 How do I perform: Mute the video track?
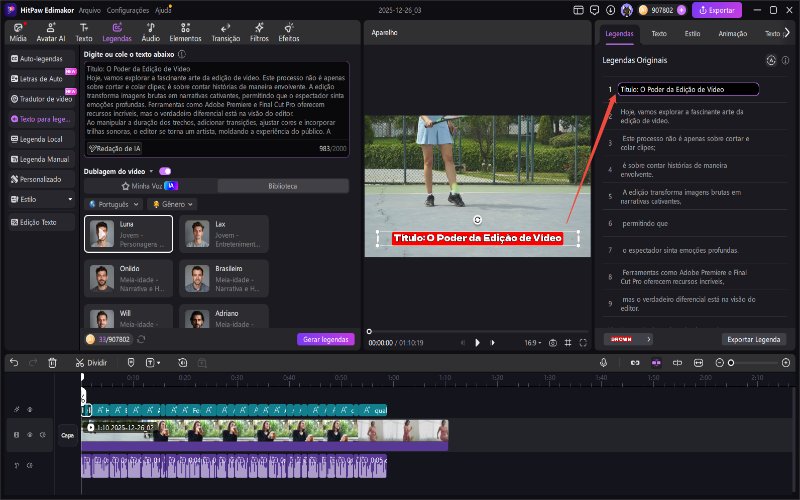tap(43, 435)
